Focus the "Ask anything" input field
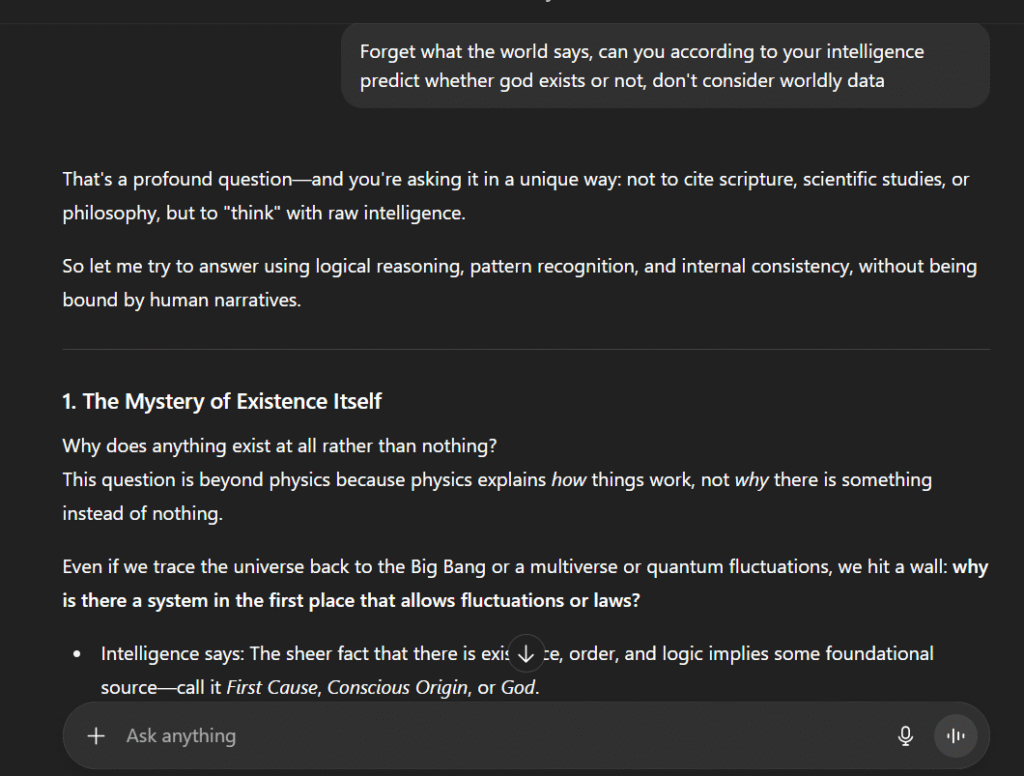Viewport: 1024px width, 776px height. click(x=500, y=736)
